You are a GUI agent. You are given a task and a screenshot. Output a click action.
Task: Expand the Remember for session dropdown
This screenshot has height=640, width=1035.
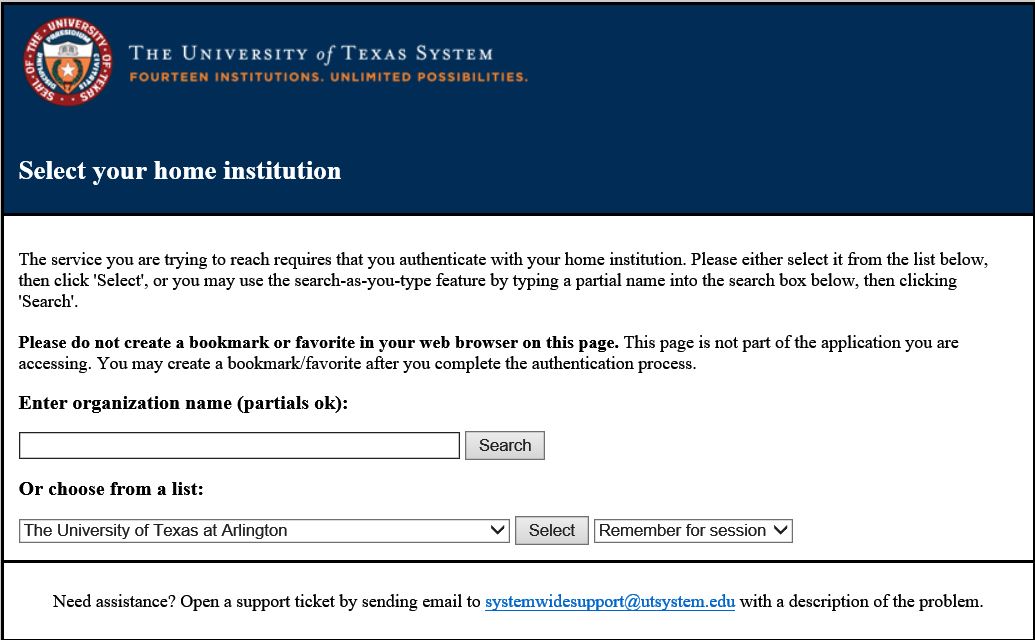pos(693,530)
